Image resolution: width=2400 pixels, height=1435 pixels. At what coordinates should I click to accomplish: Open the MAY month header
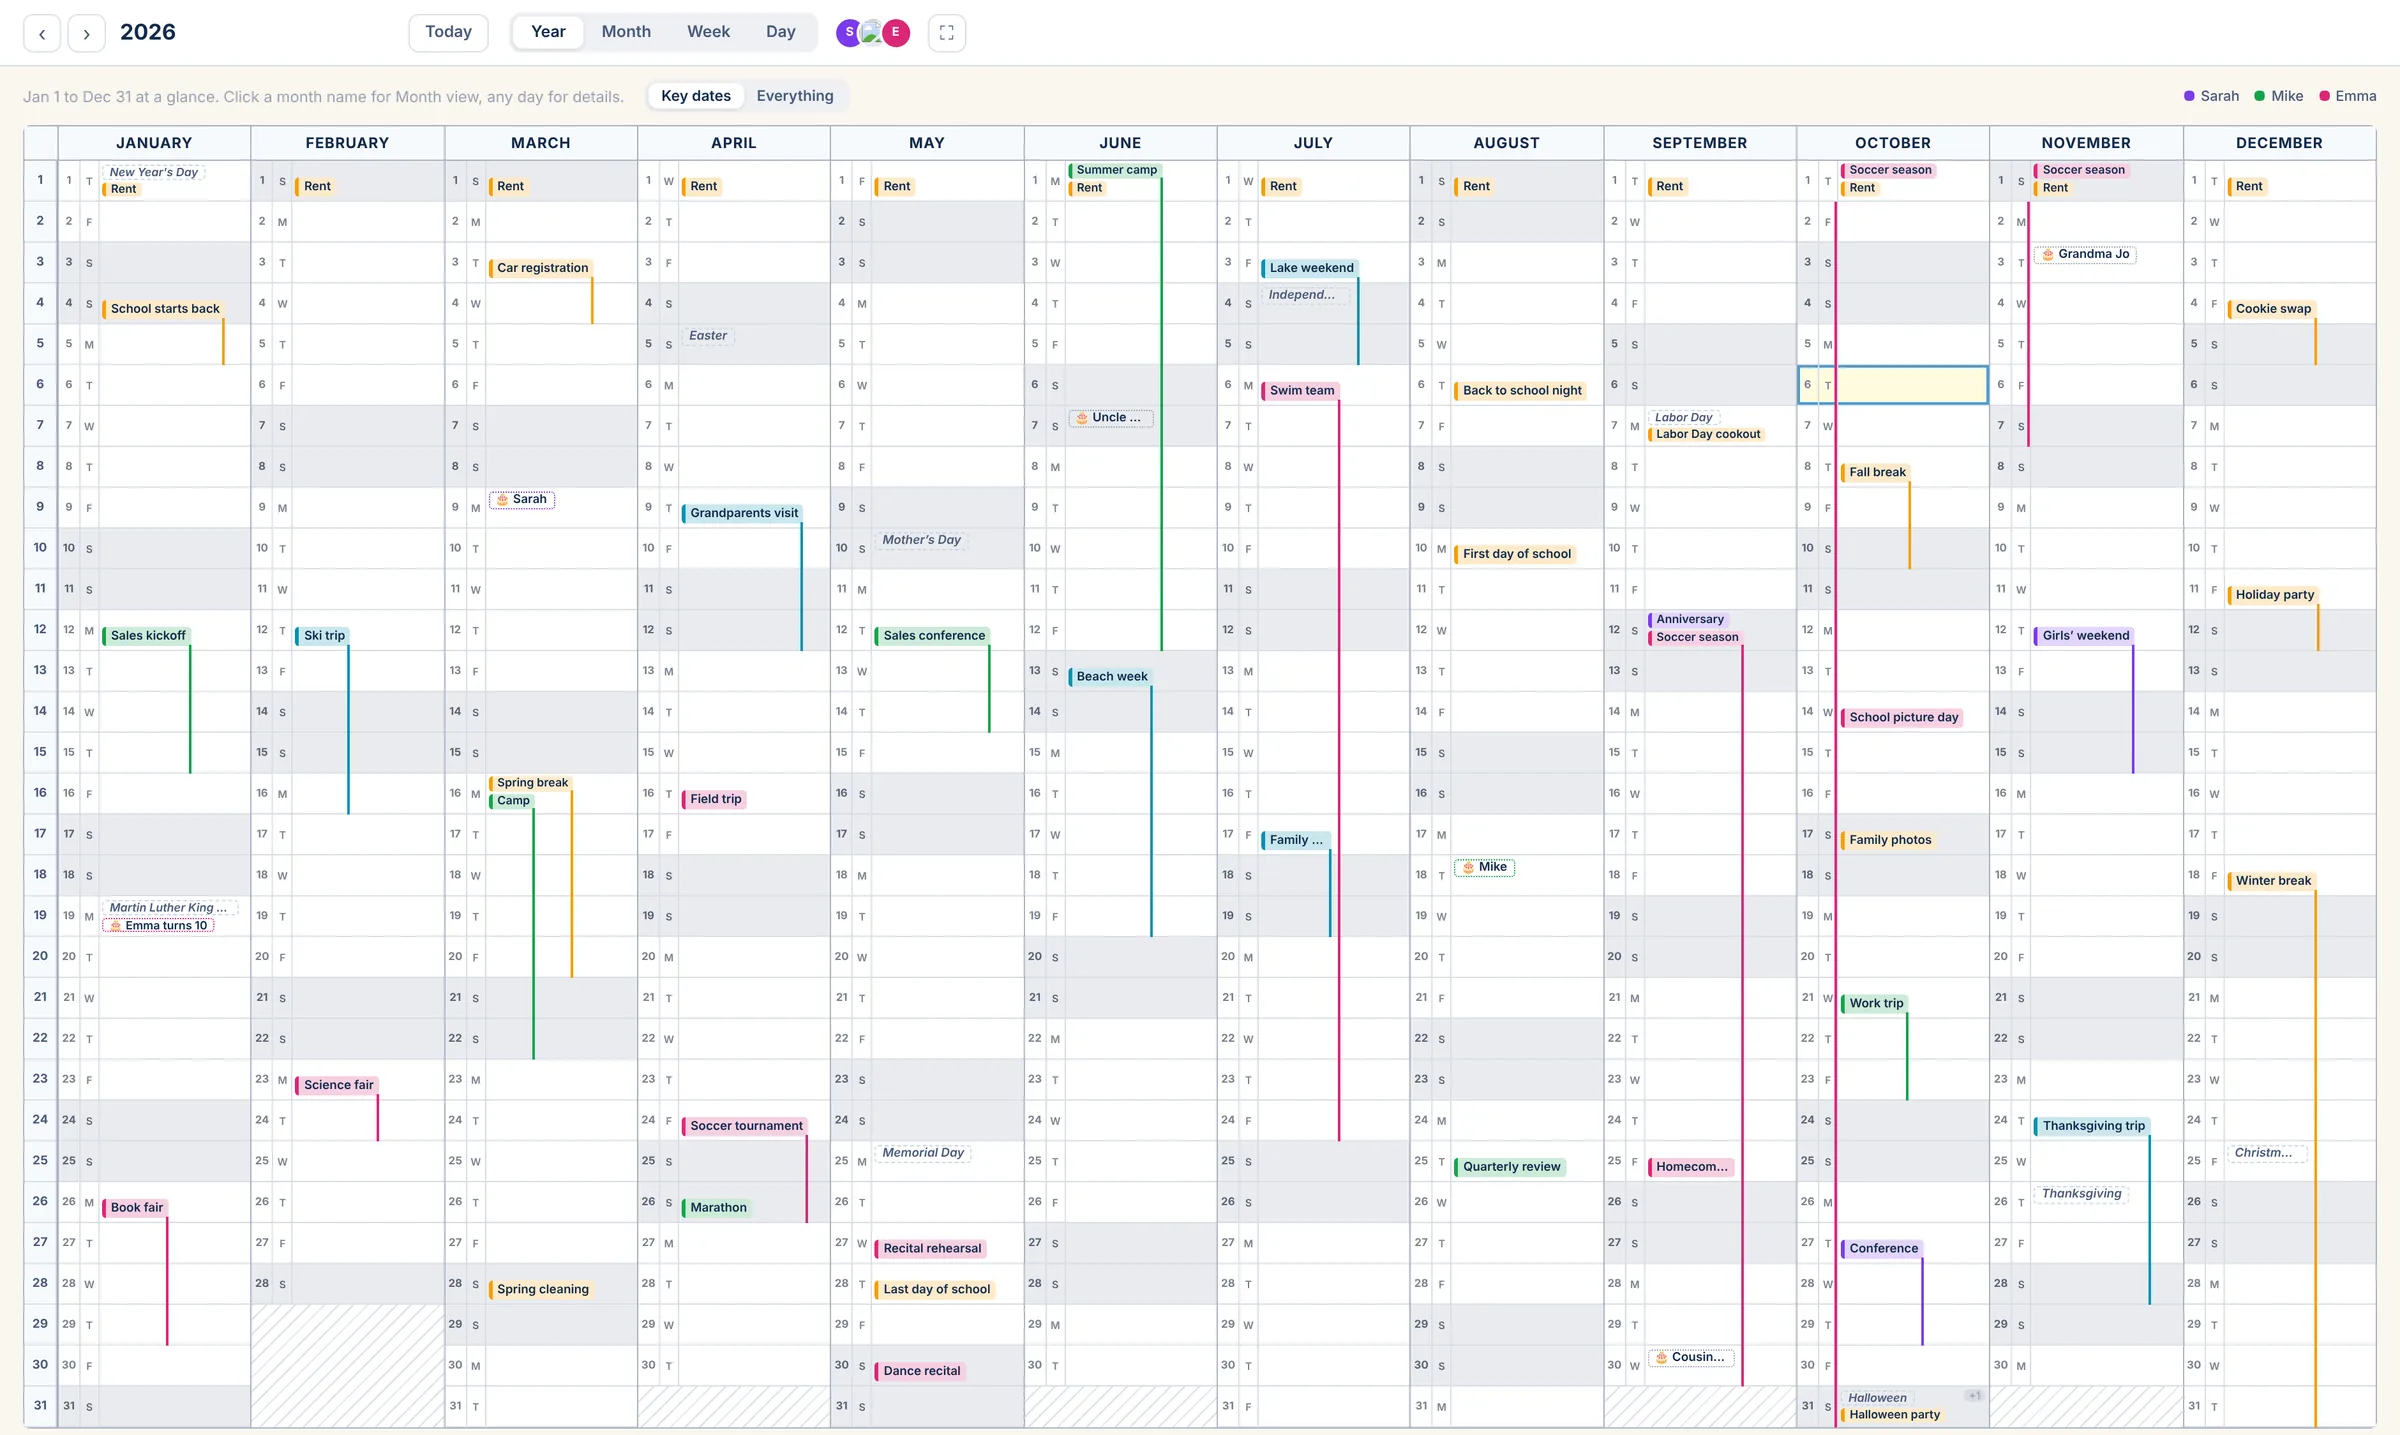pos(927,143)
